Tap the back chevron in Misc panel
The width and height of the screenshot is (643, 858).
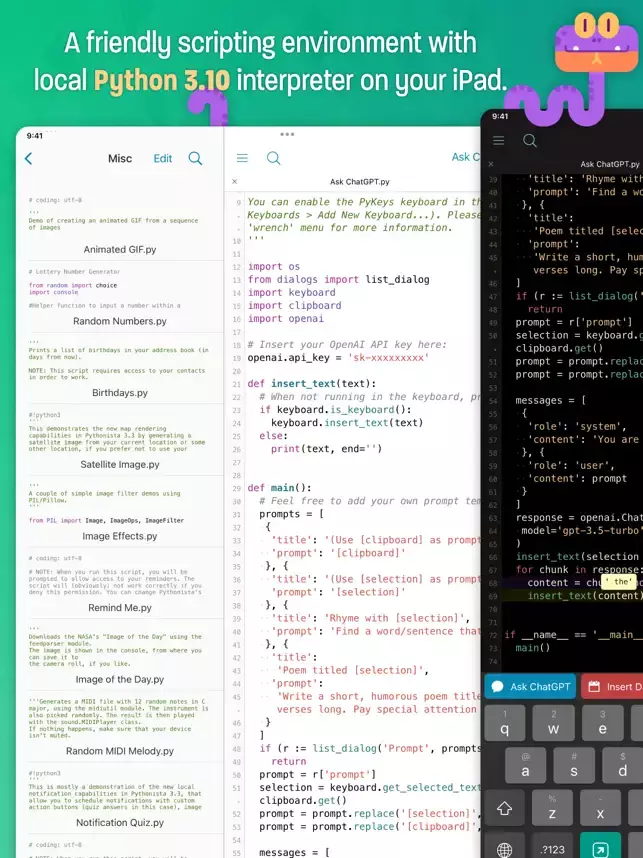point(28,159)
